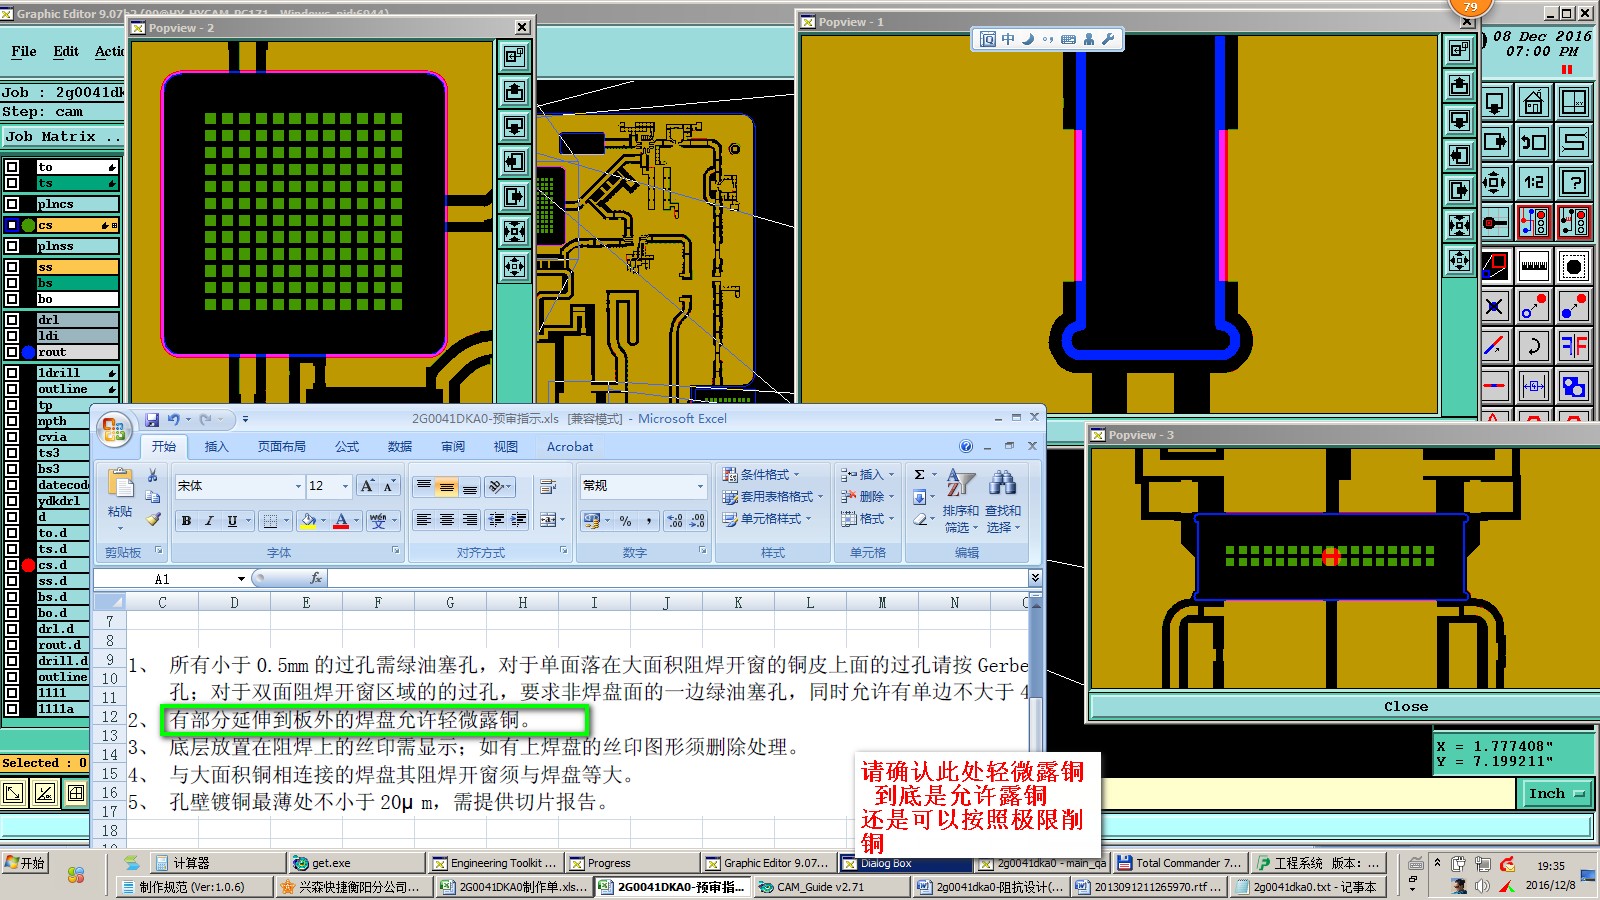
Task: Expand the Name Box dropdown arrow
Action: (x=241, y=579)
